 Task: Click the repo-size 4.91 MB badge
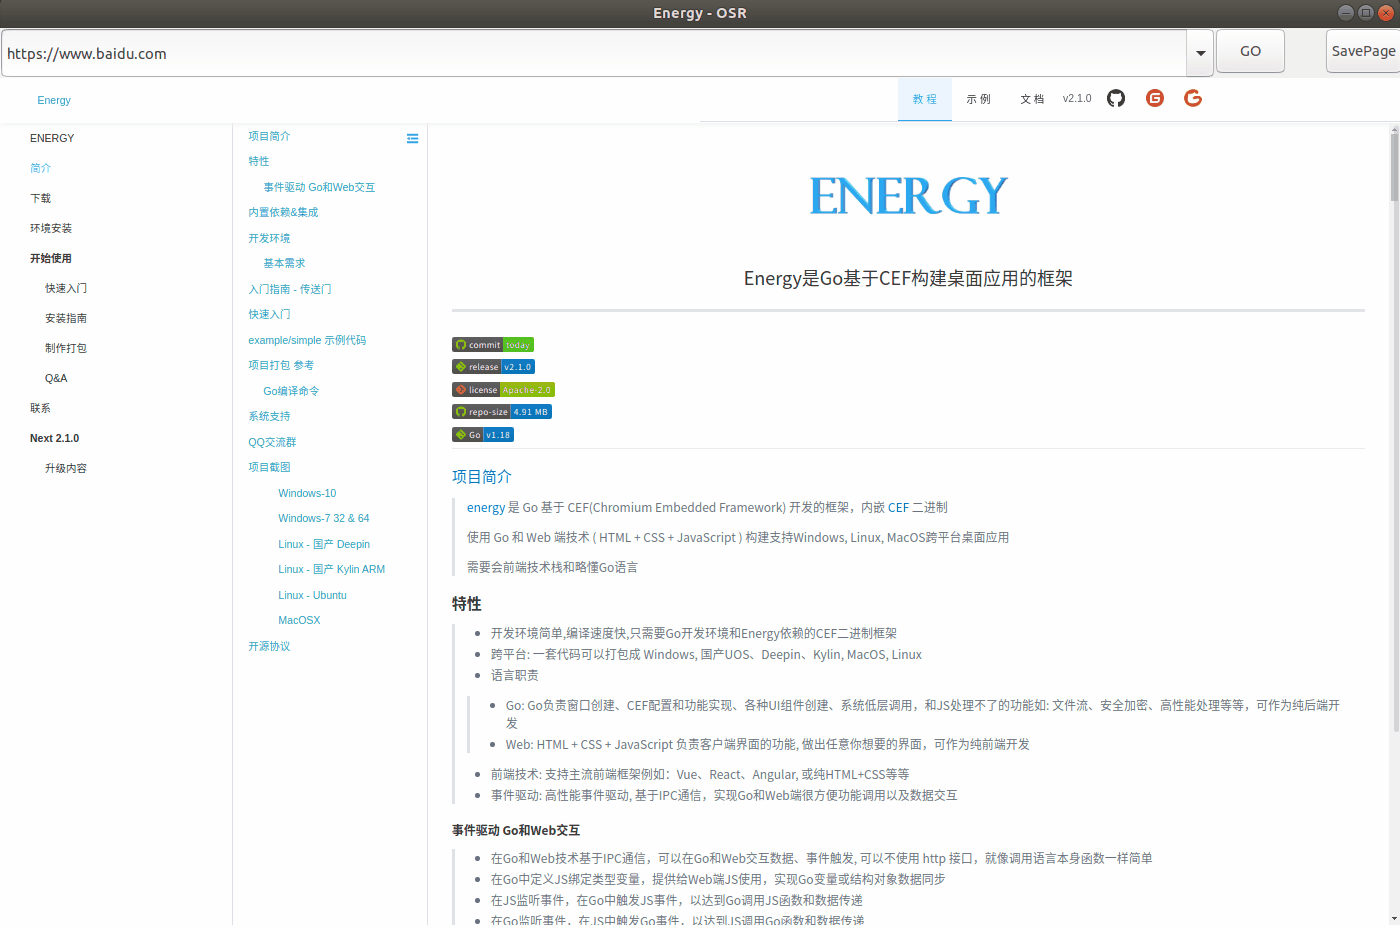(x=501, y=412)
